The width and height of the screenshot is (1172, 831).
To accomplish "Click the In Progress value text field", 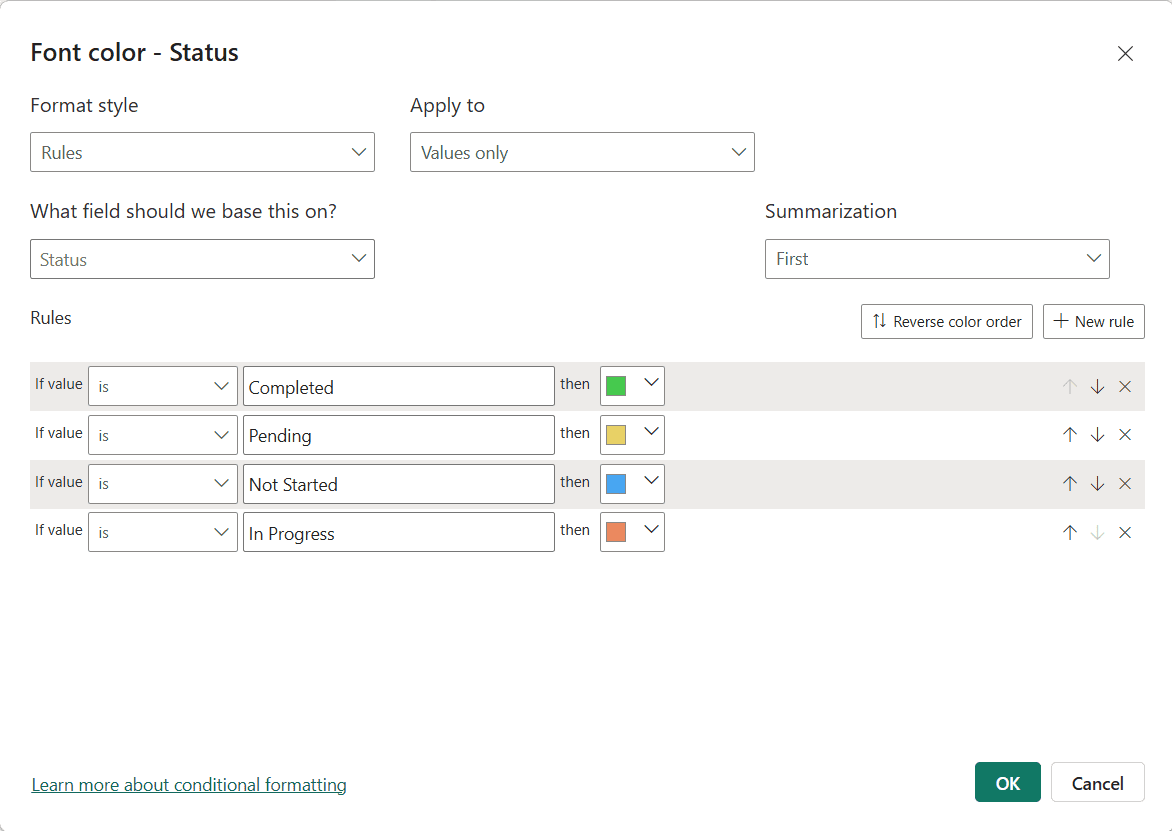I will coord(399,532).
